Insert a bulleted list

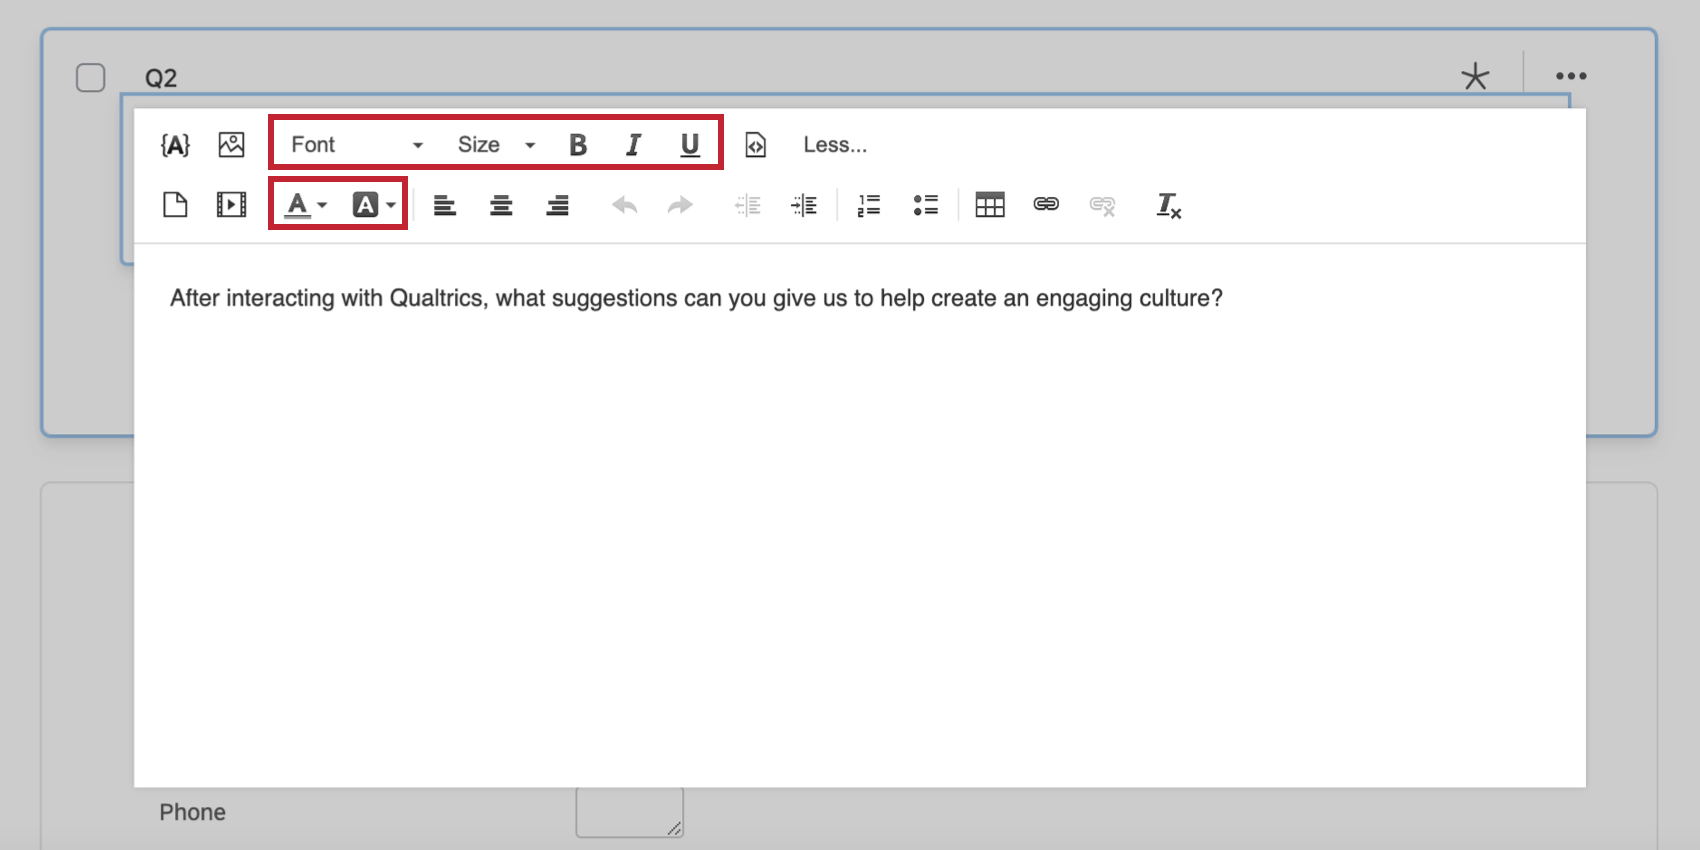click(926, 205)
